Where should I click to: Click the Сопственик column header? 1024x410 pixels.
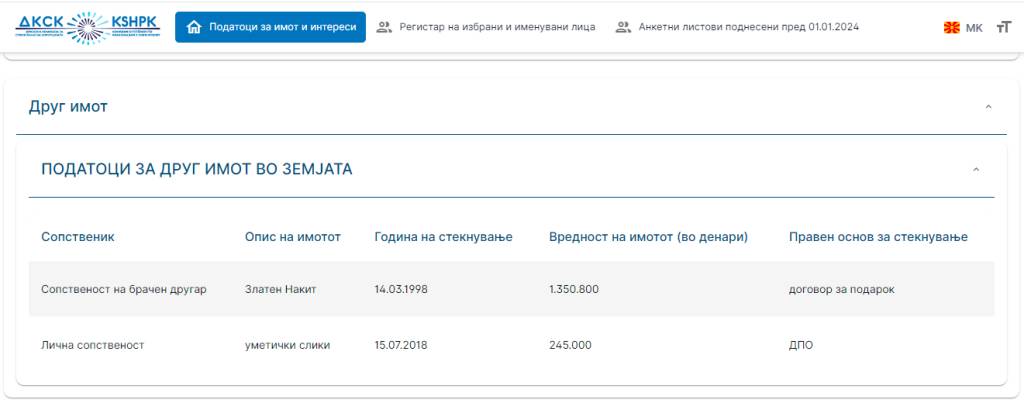78,237
